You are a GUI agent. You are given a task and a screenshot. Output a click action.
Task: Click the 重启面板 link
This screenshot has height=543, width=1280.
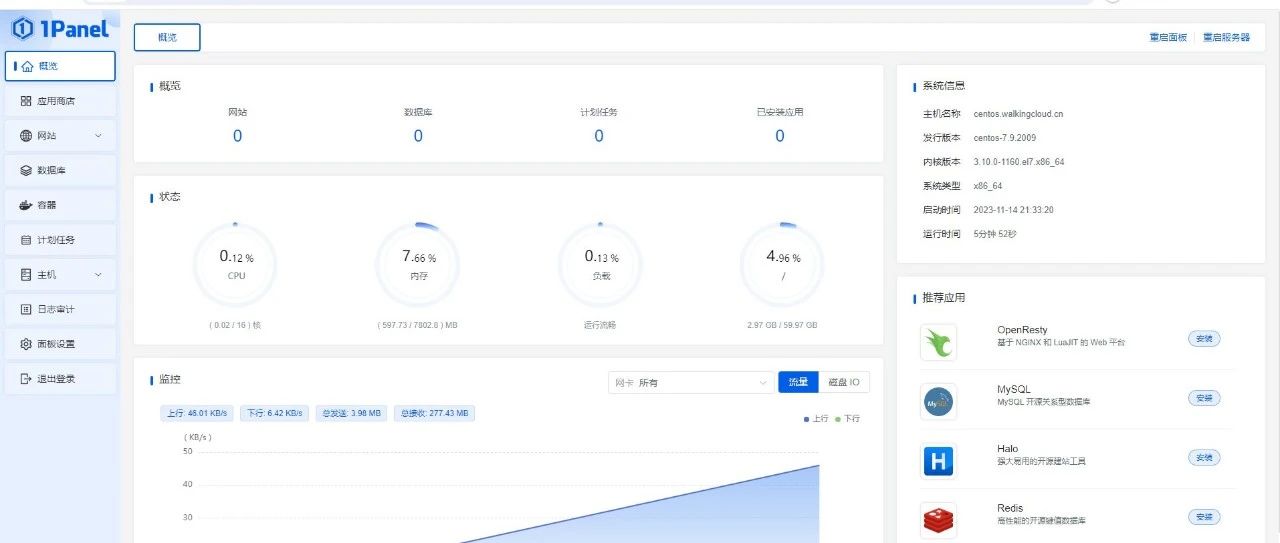click(x=1167, y=37)
